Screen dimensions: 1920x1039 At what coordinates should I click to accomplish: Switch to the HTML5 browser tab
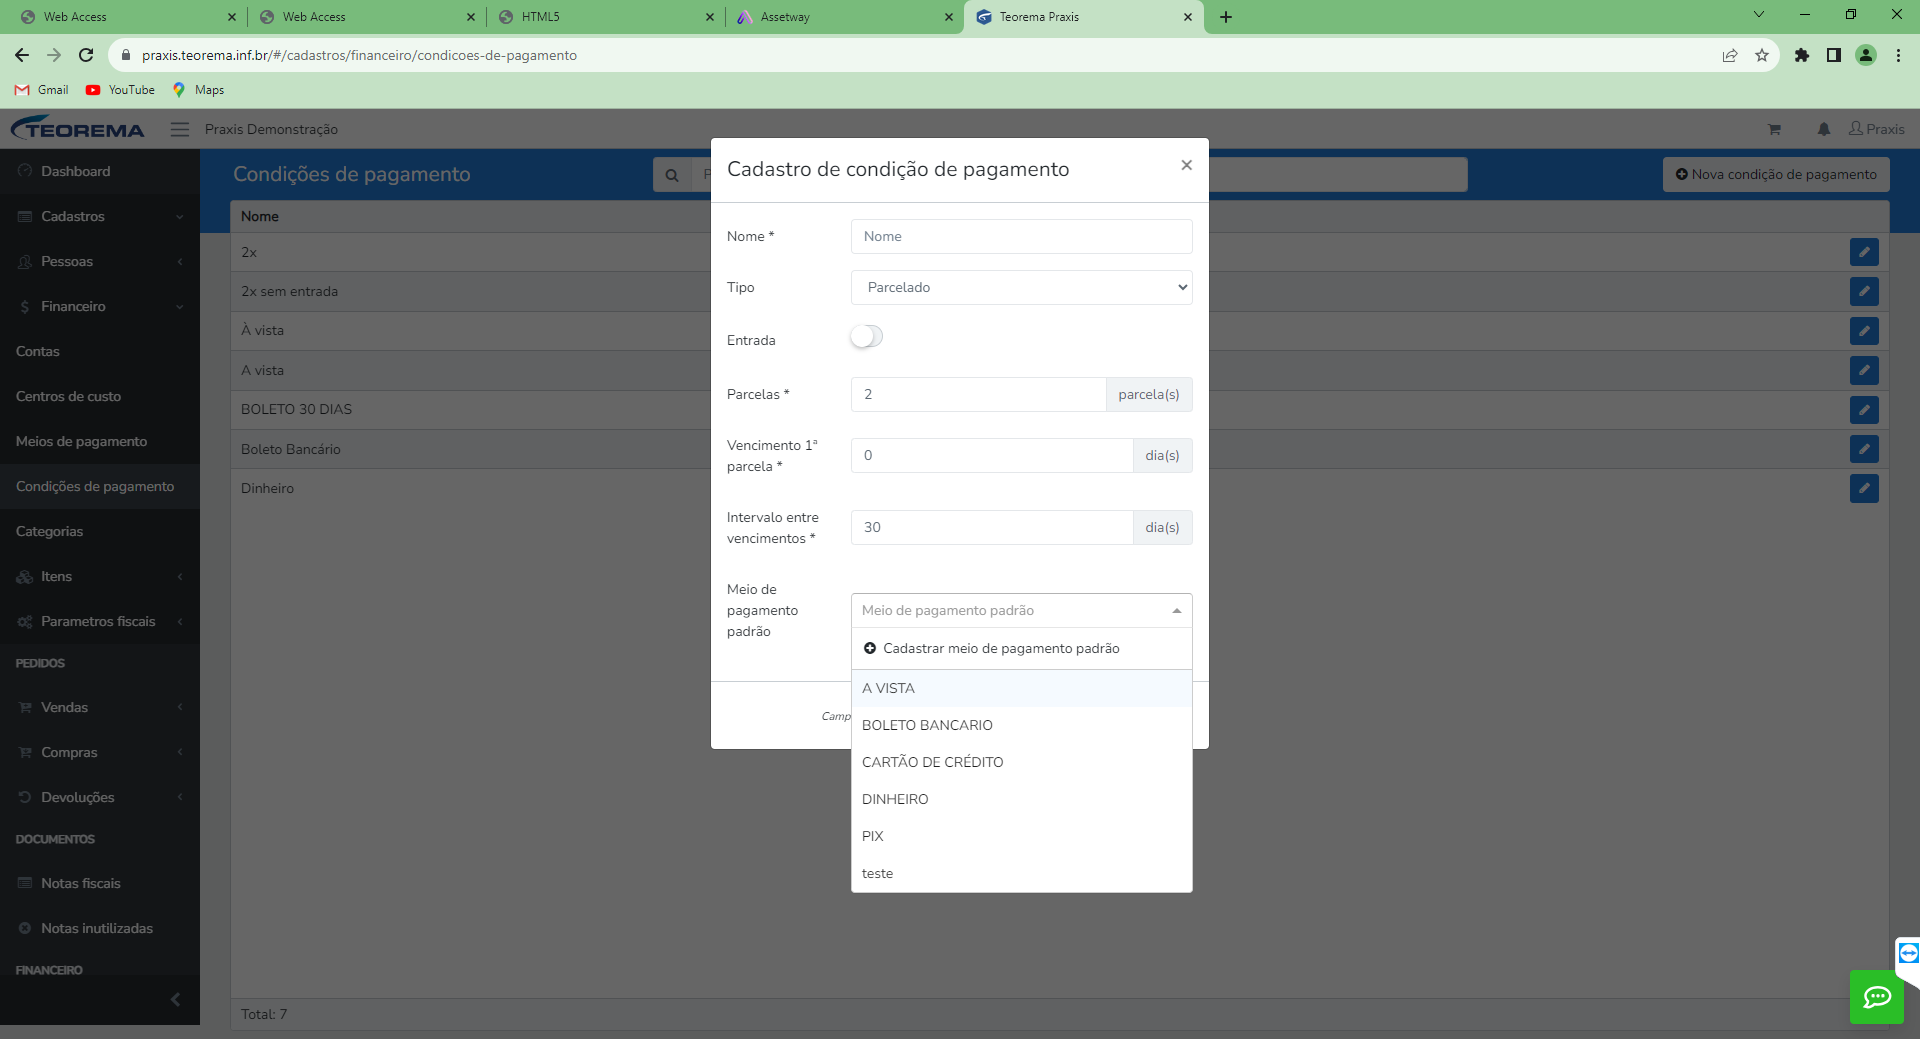[605, 17]
